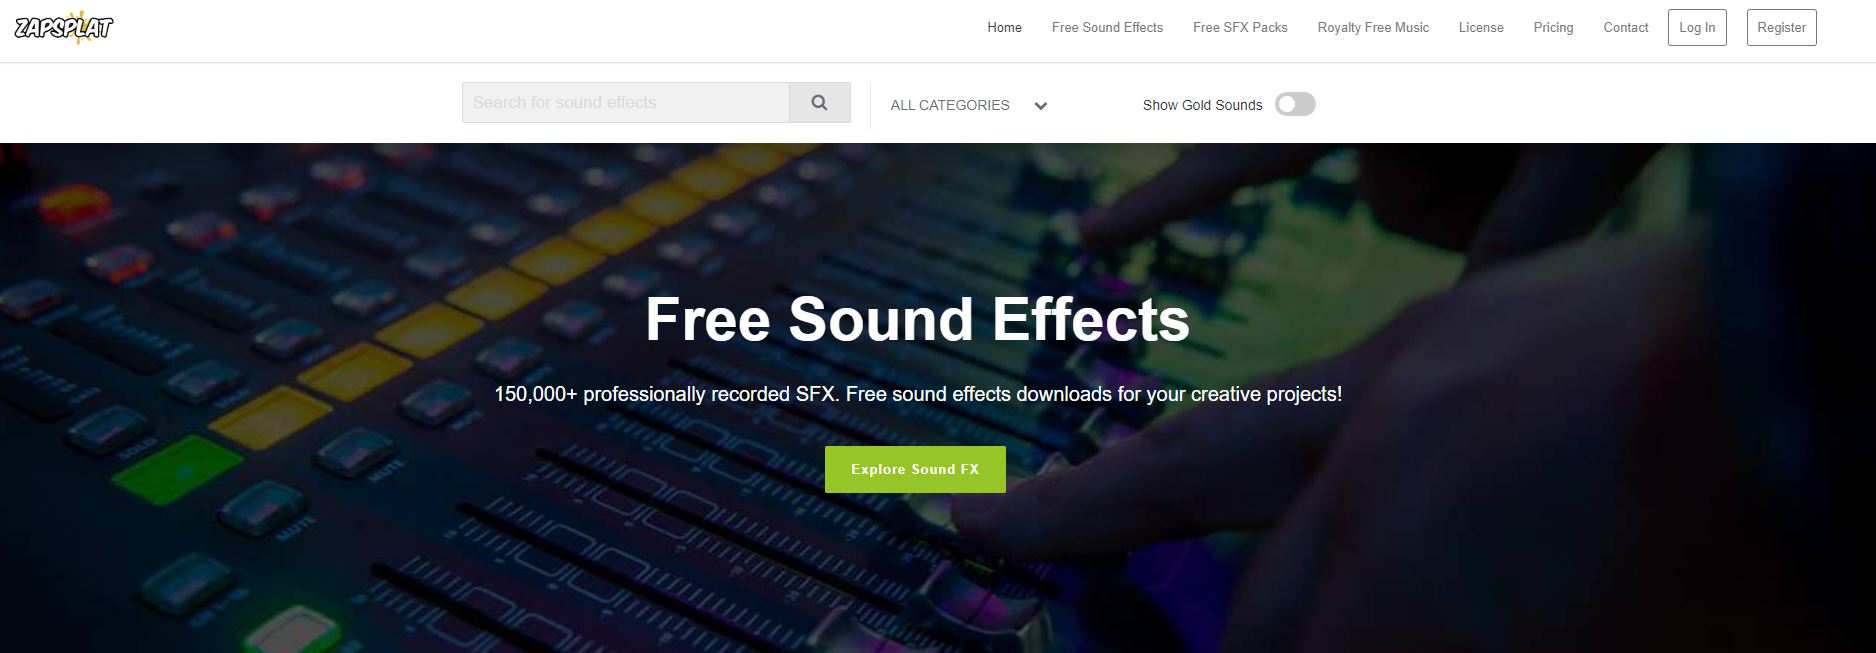Focus the Search for sound effects field
This screenshot has height=653, width=1876.
[x=626, y=103]
